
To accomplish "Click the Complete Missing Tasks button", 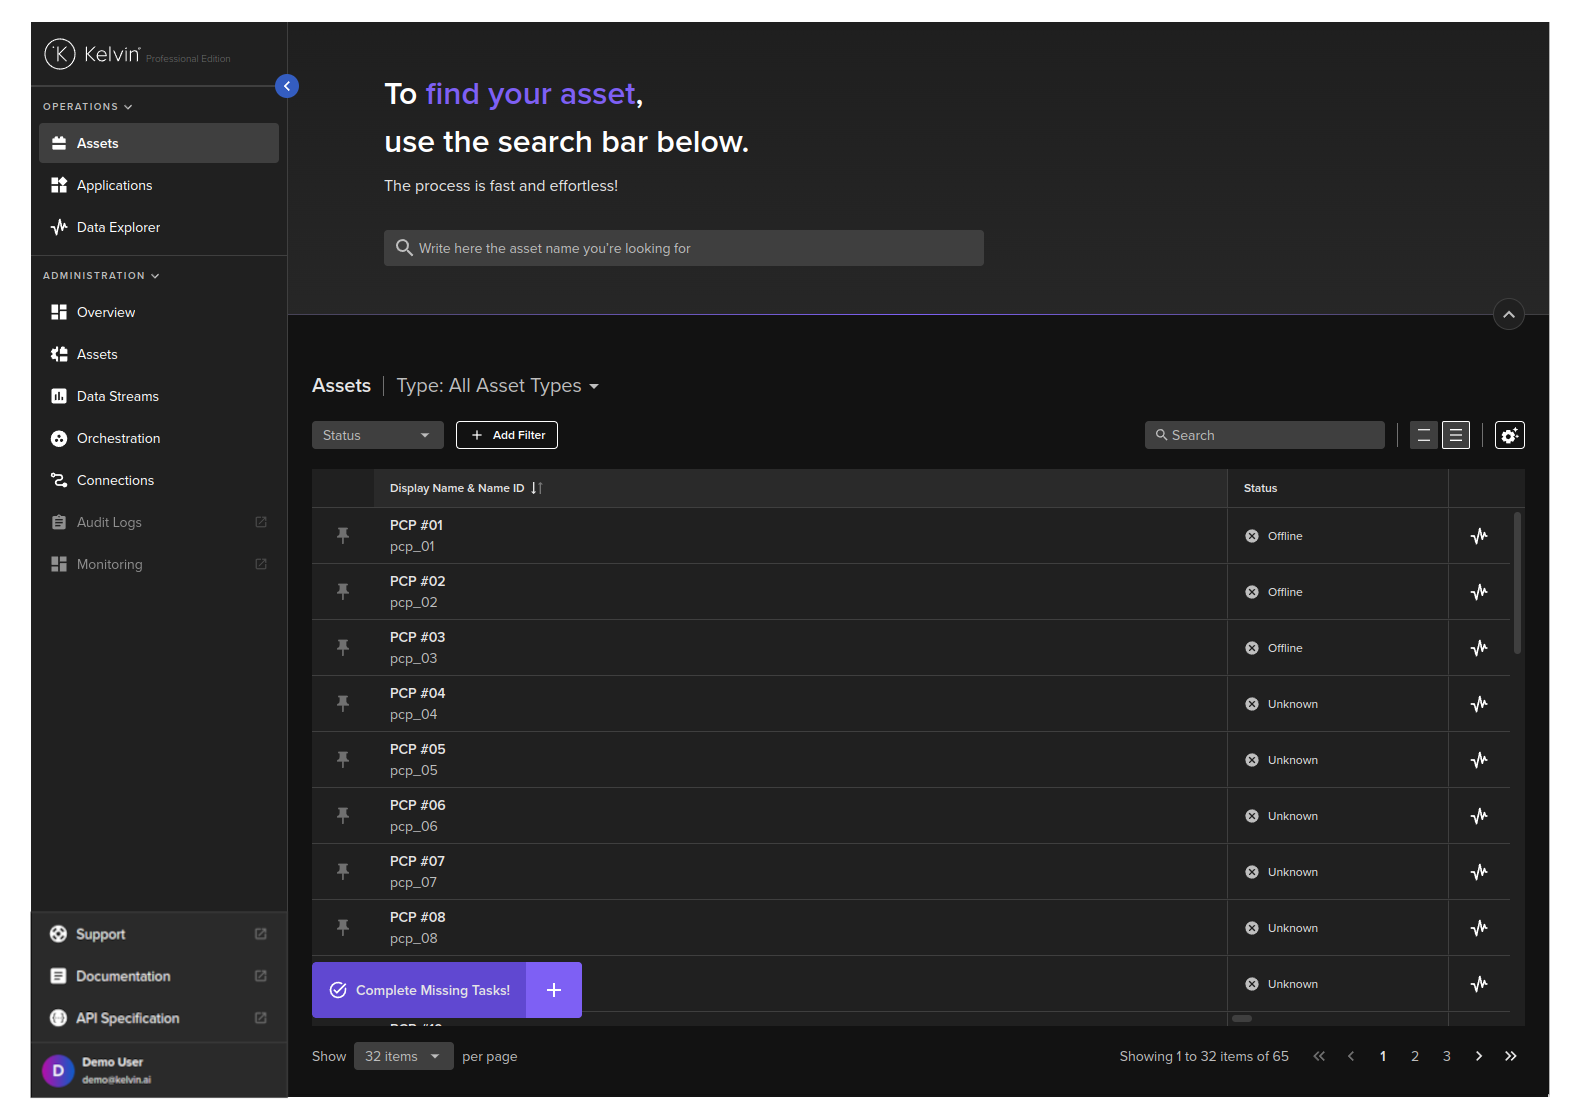I will pyautogui.click(x=420, y=990).
